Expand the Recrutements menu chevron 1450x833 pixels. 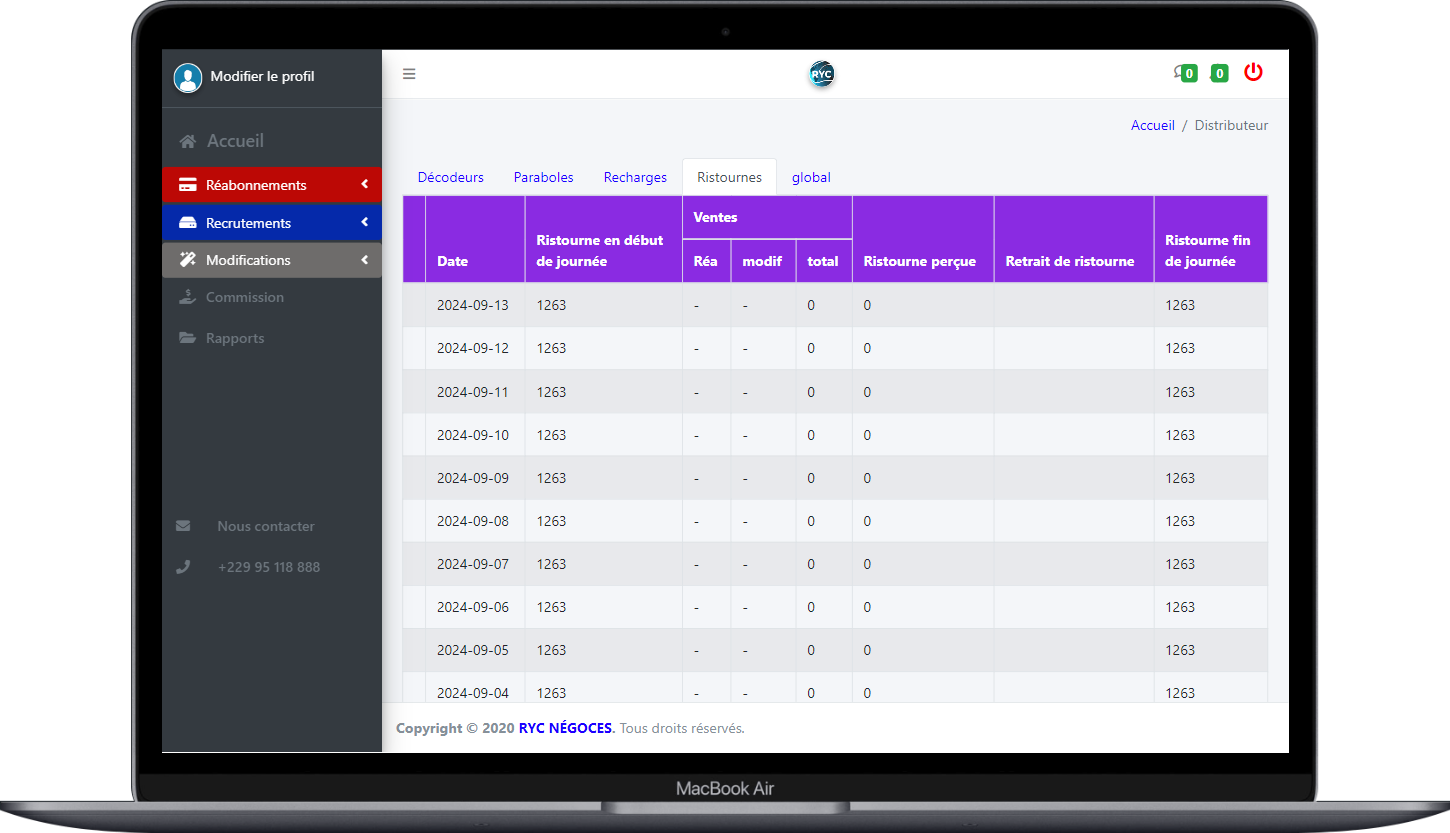(365, 222)
